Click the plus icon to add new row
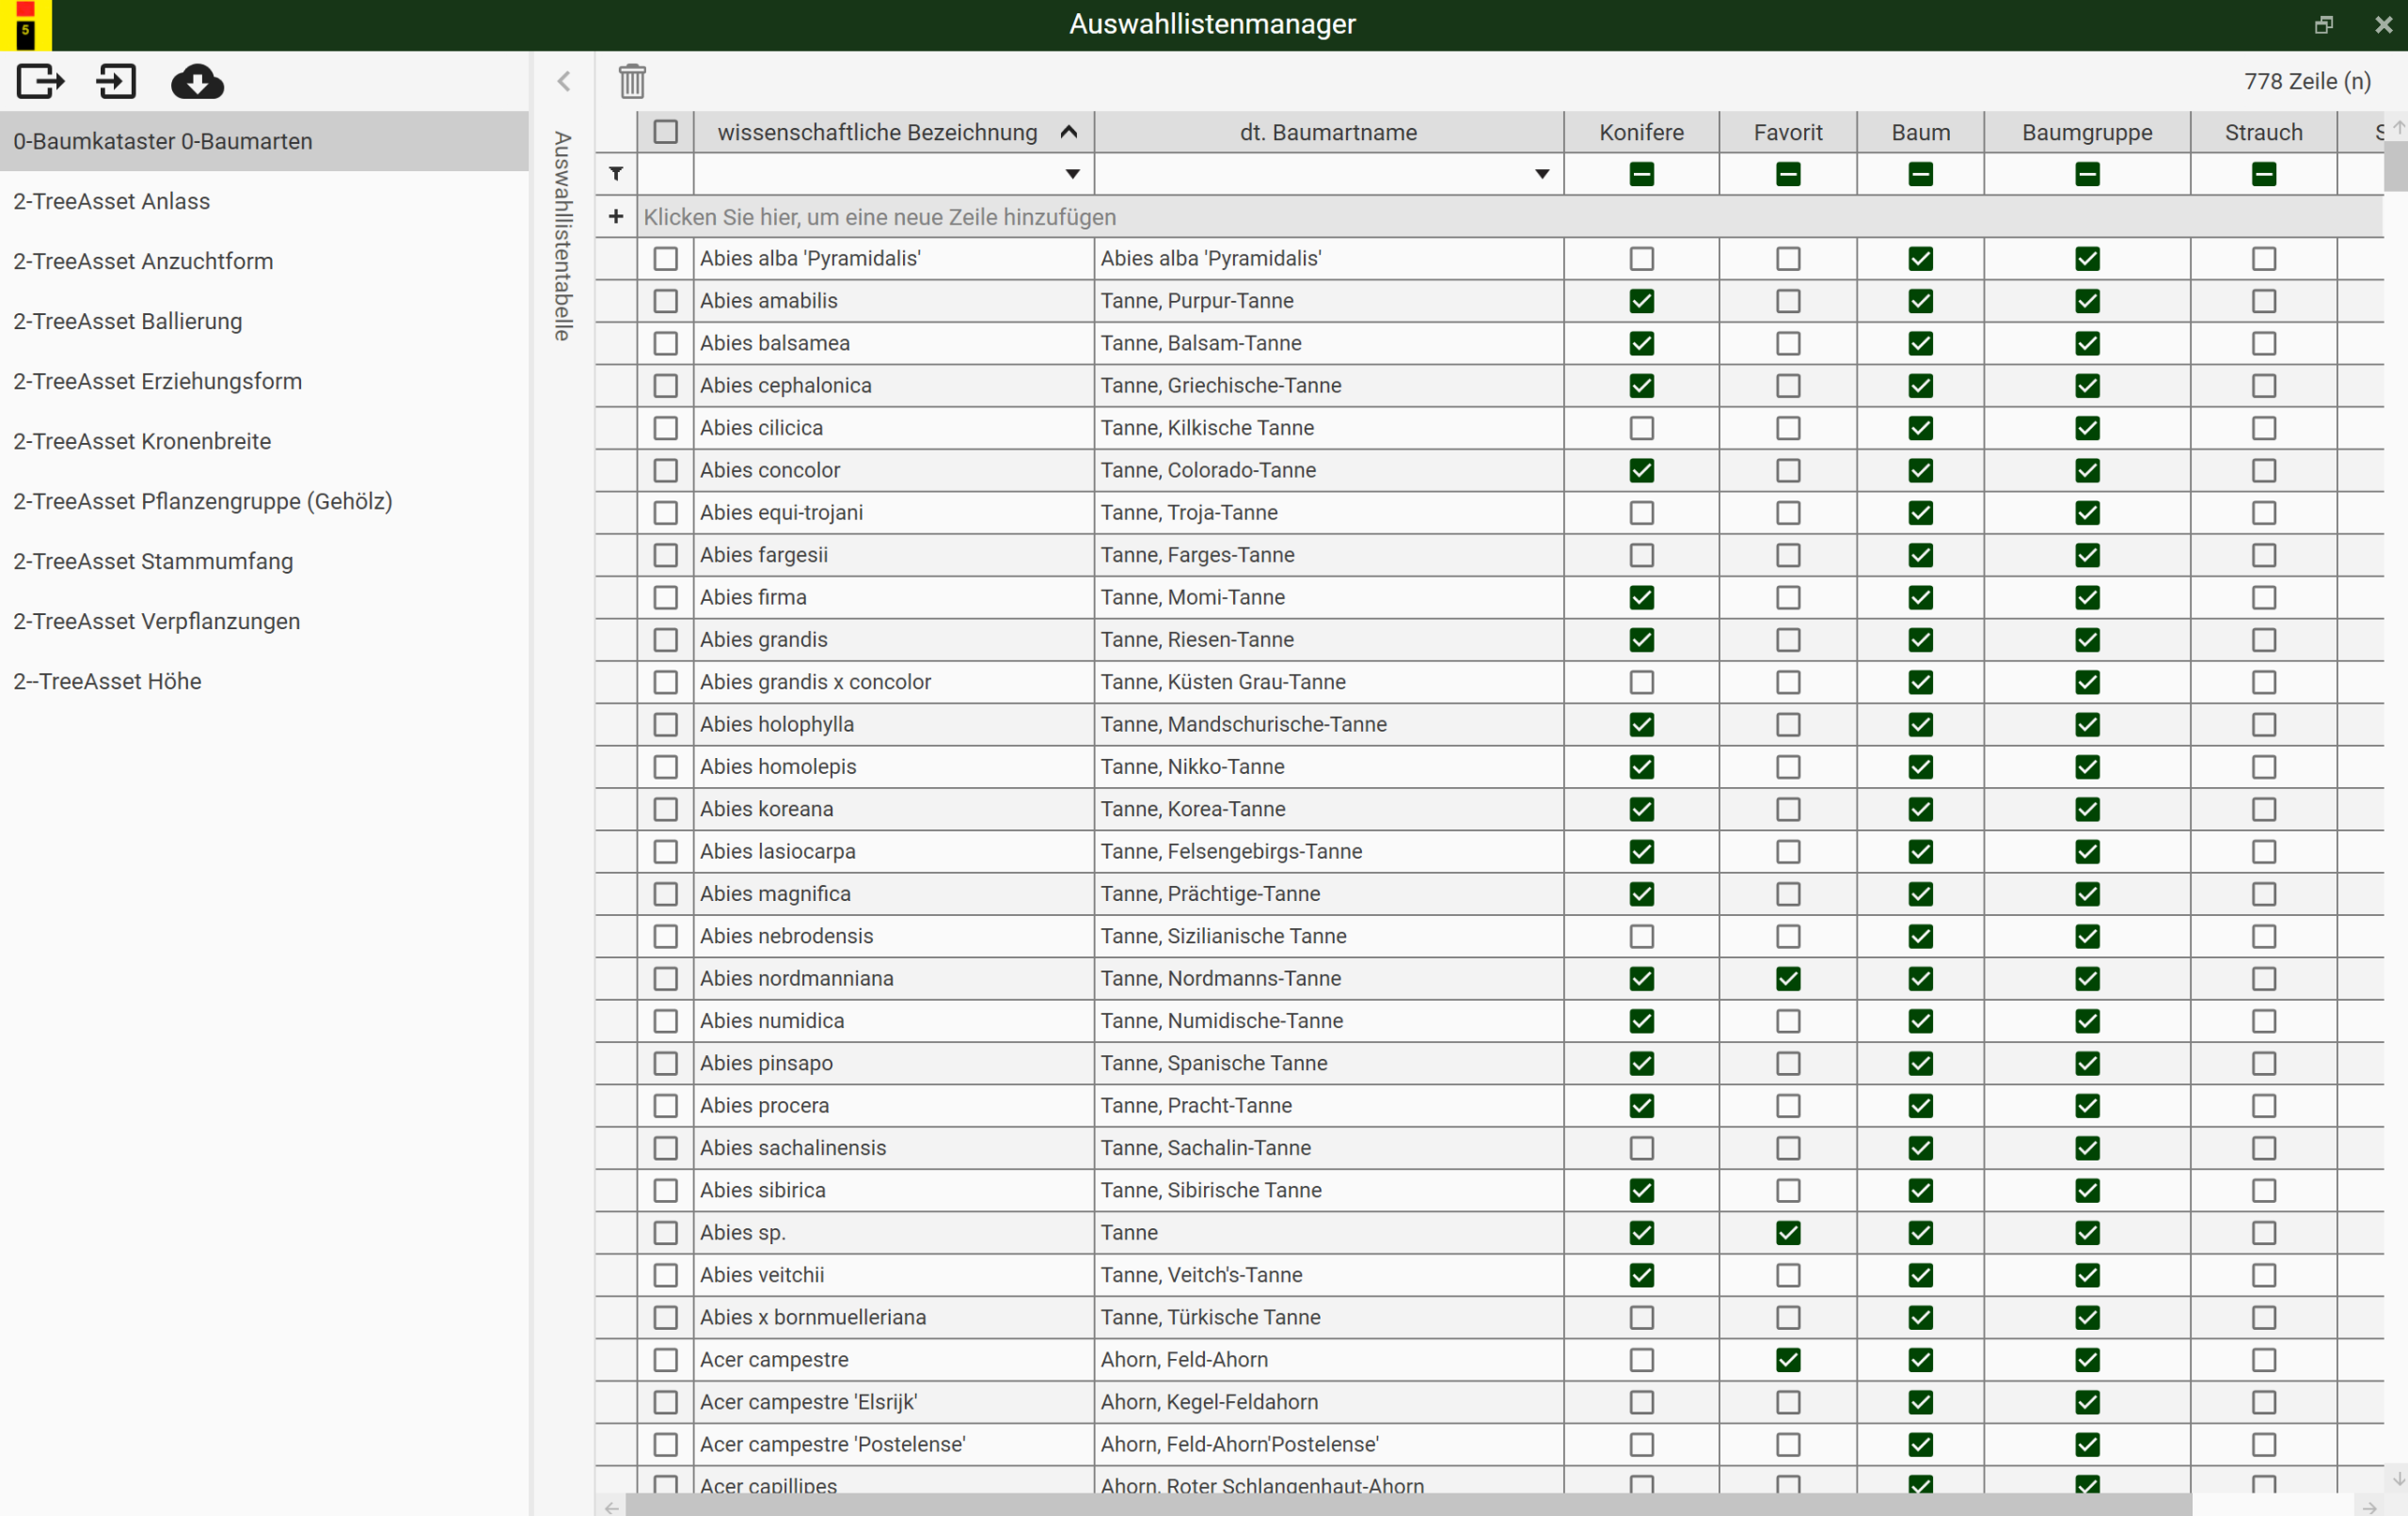This screenshot has width=2408, height=1516. [616, 216]
